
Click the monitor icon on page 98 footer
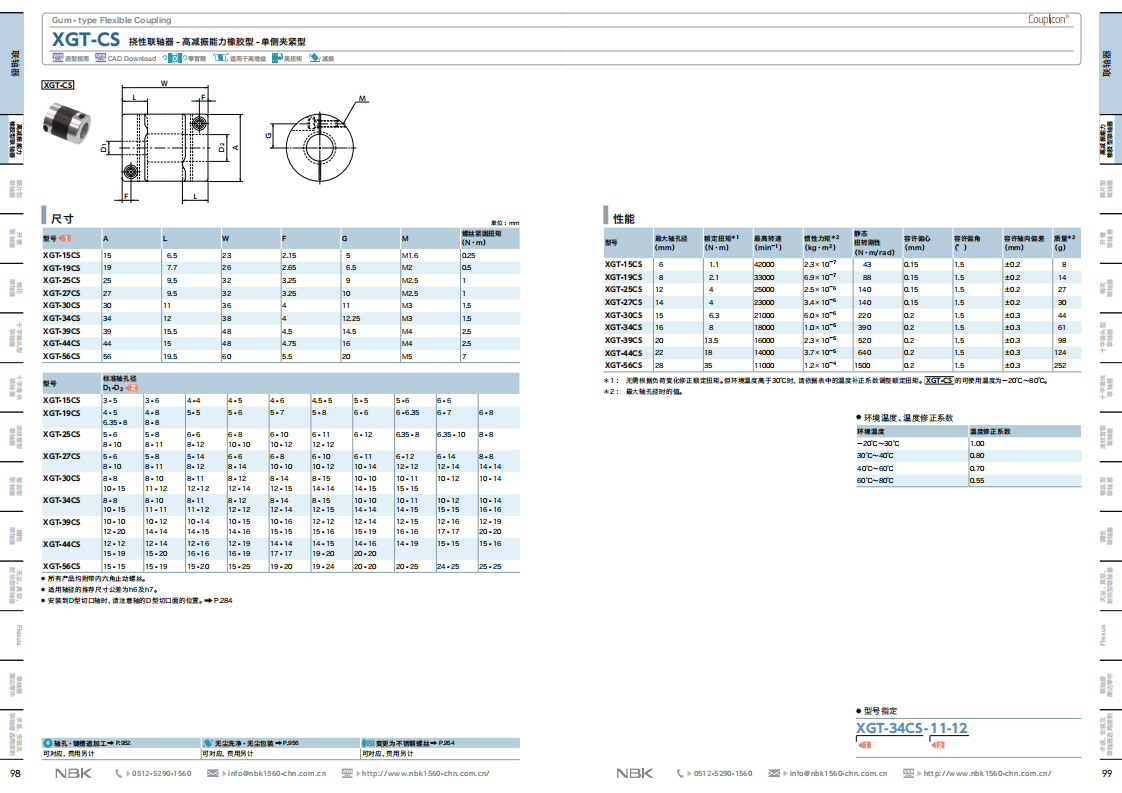[347, 774]
